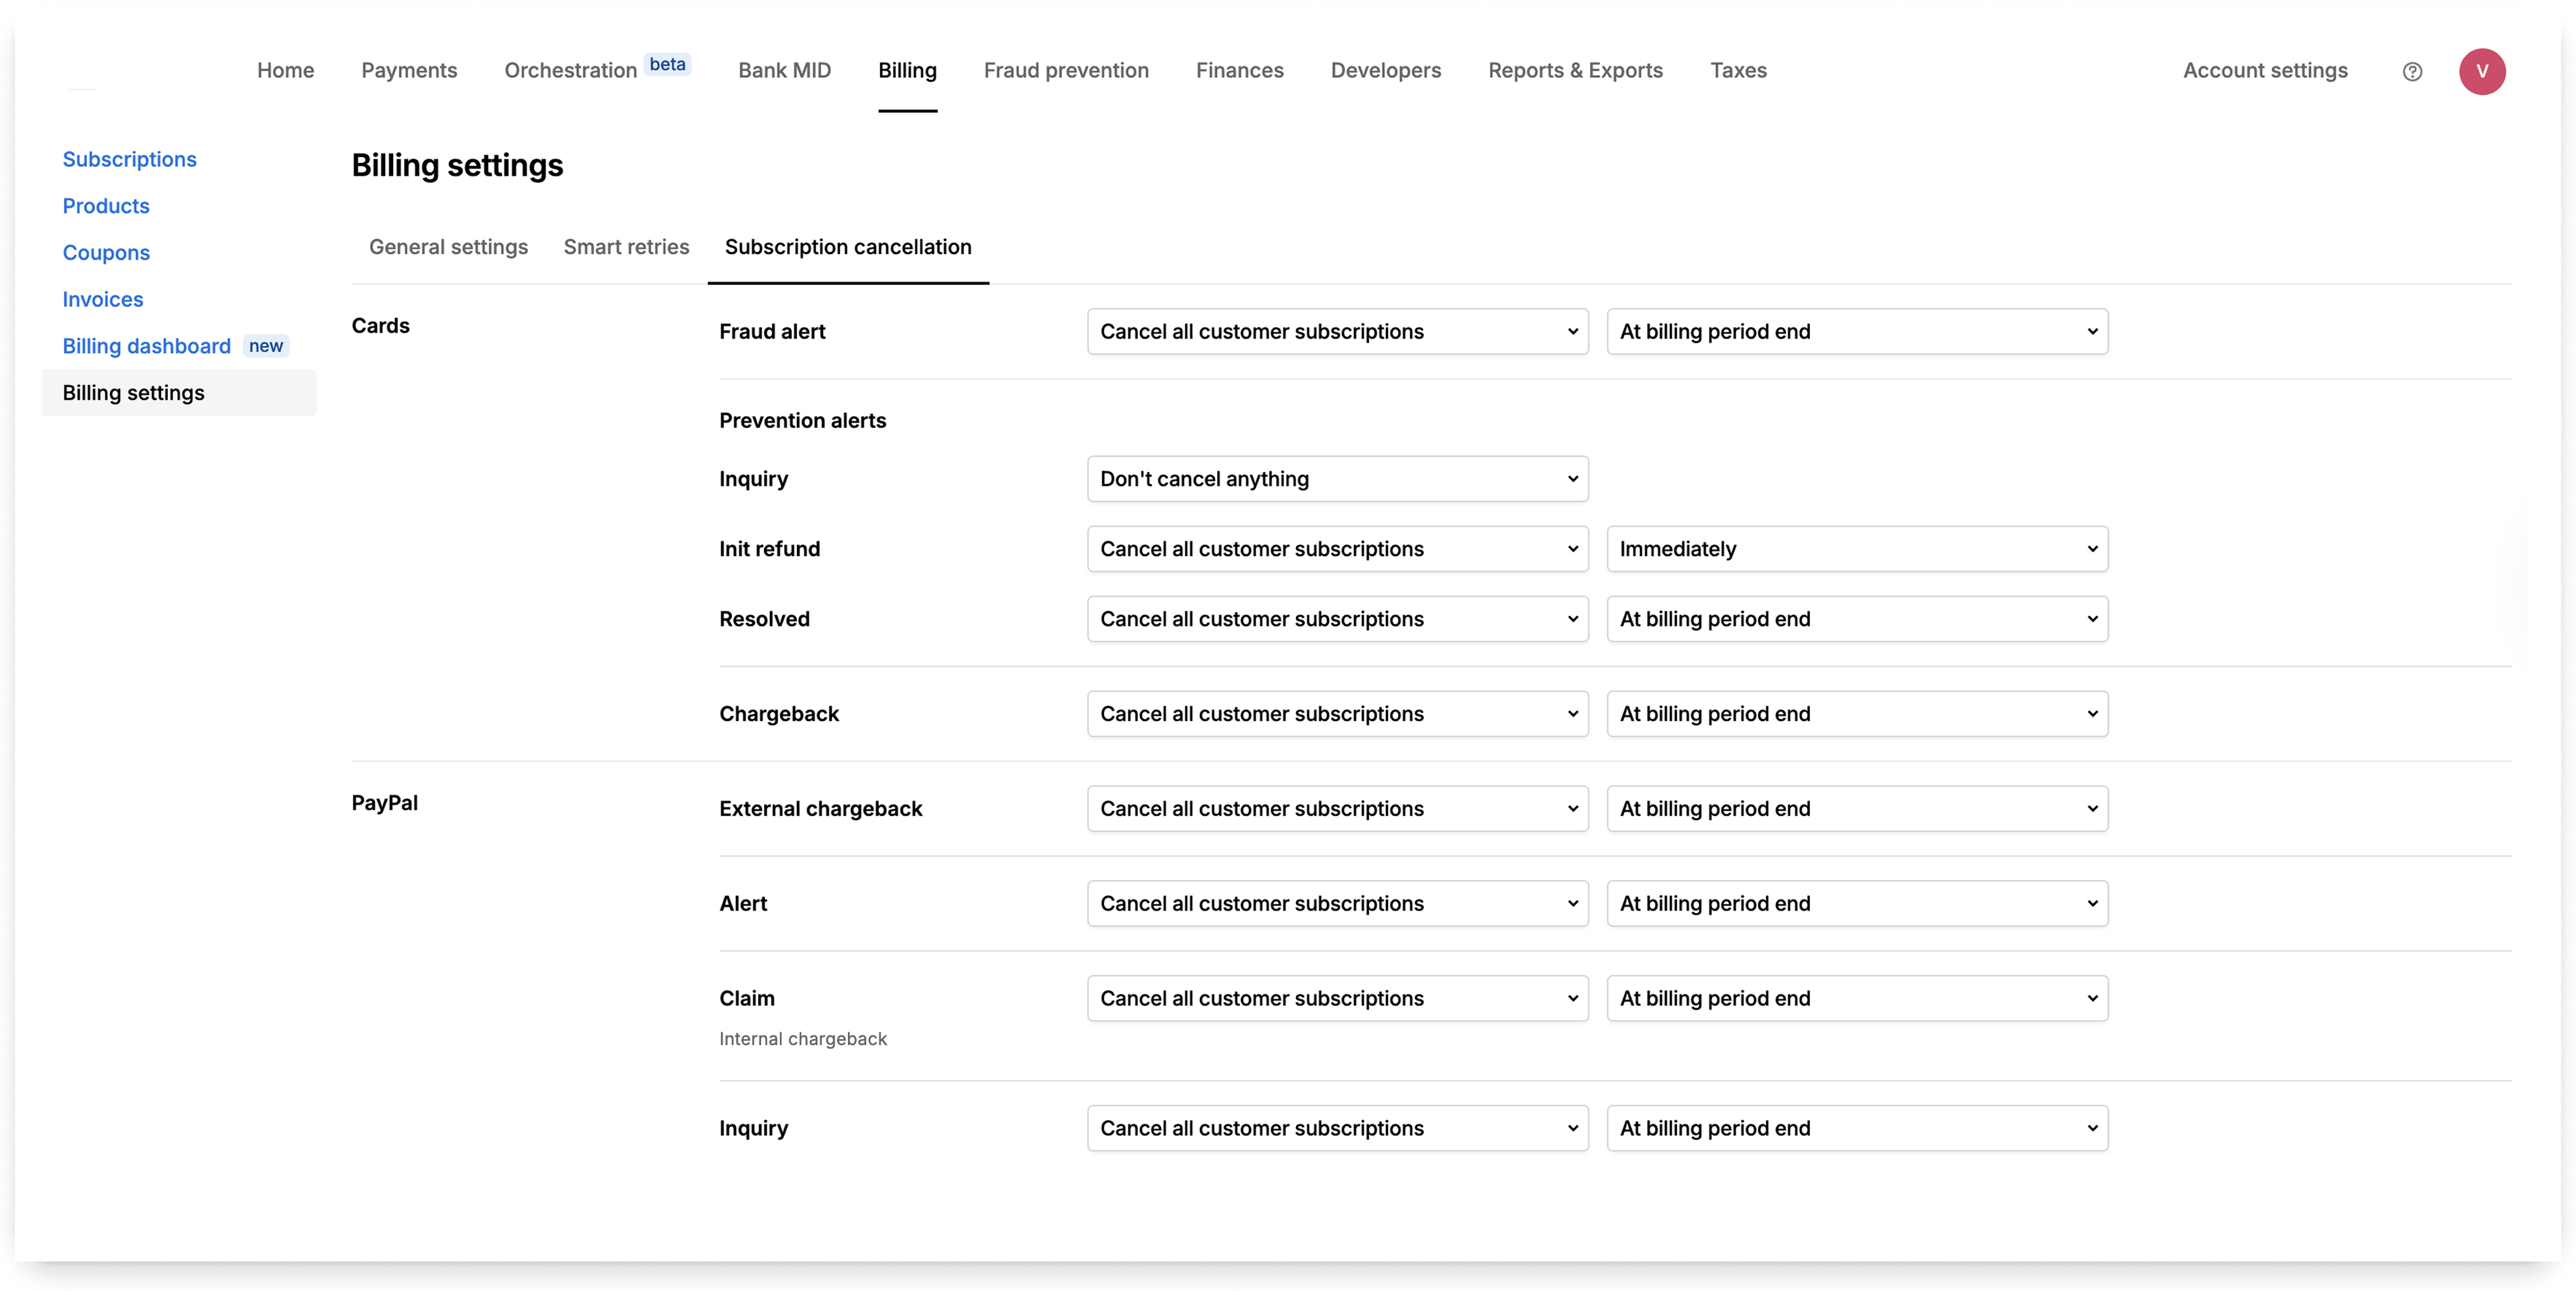The image size is (2576, 1291).
Task: Navigate to Reports & Exports
Action: [x=1575, y=70]
